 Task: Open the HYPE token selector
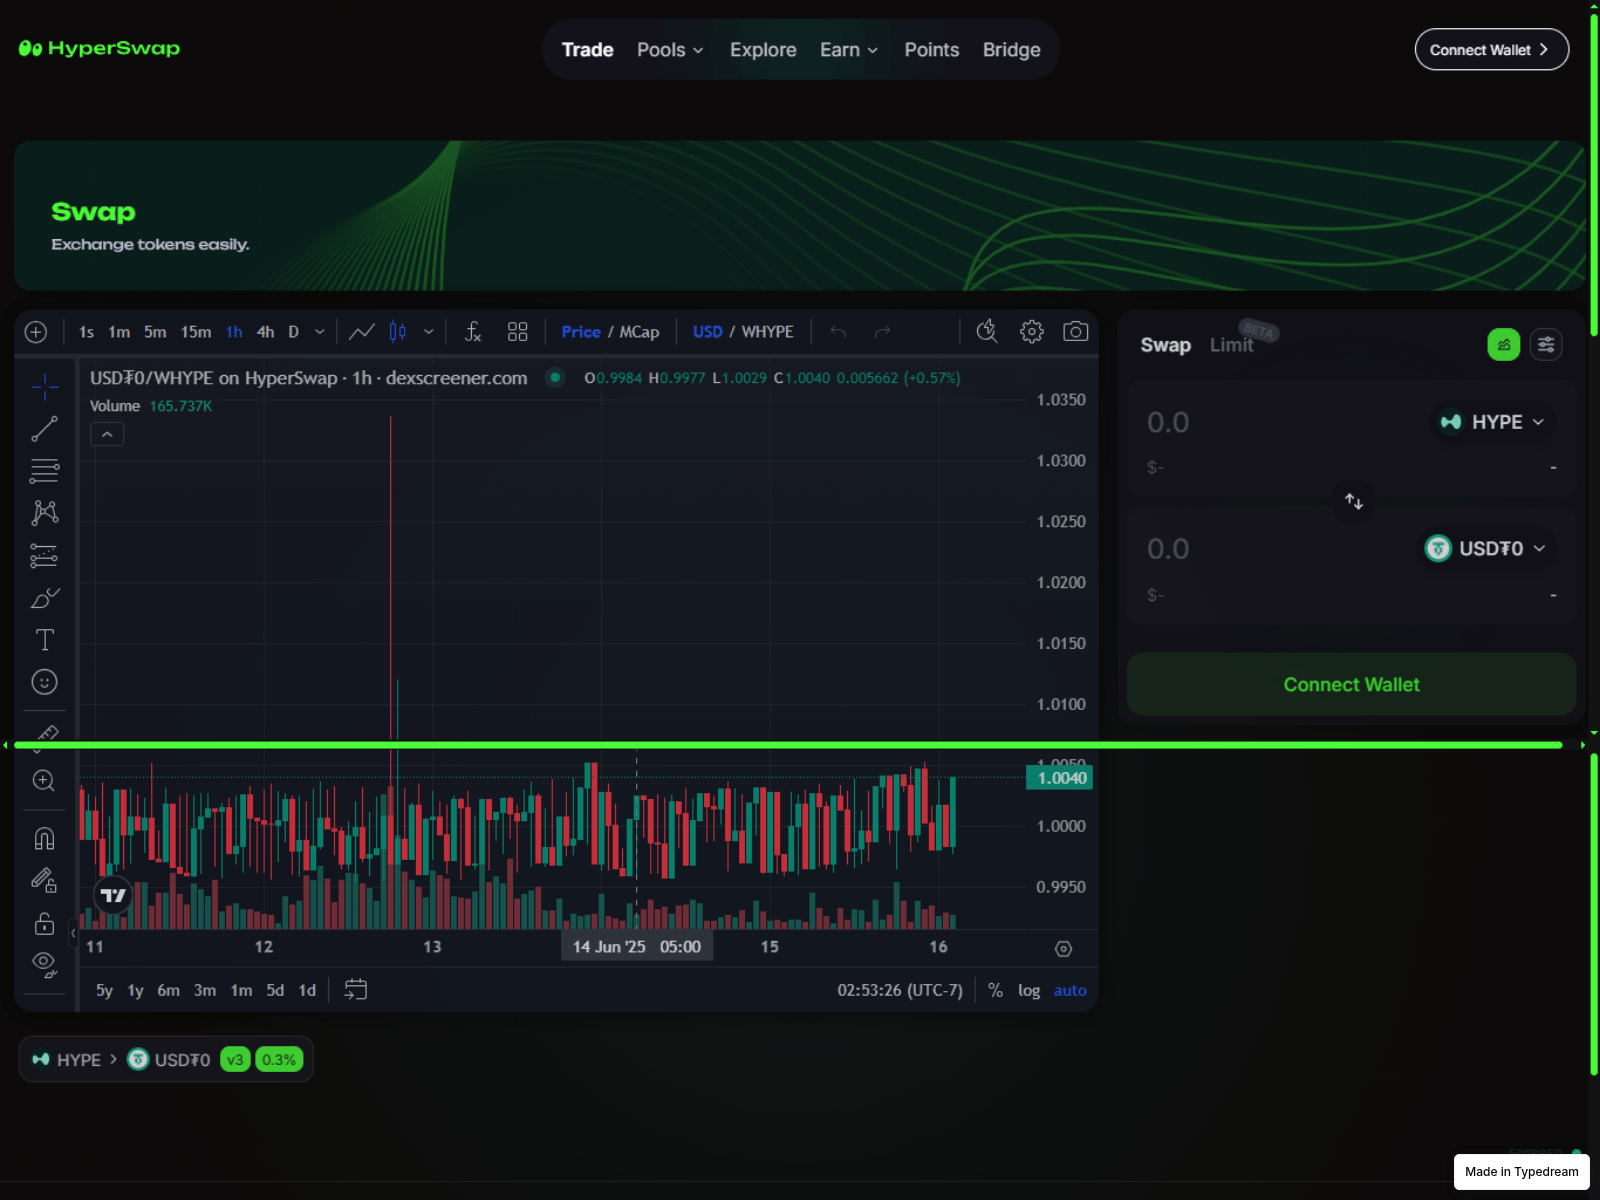(x=1493, y=422)
